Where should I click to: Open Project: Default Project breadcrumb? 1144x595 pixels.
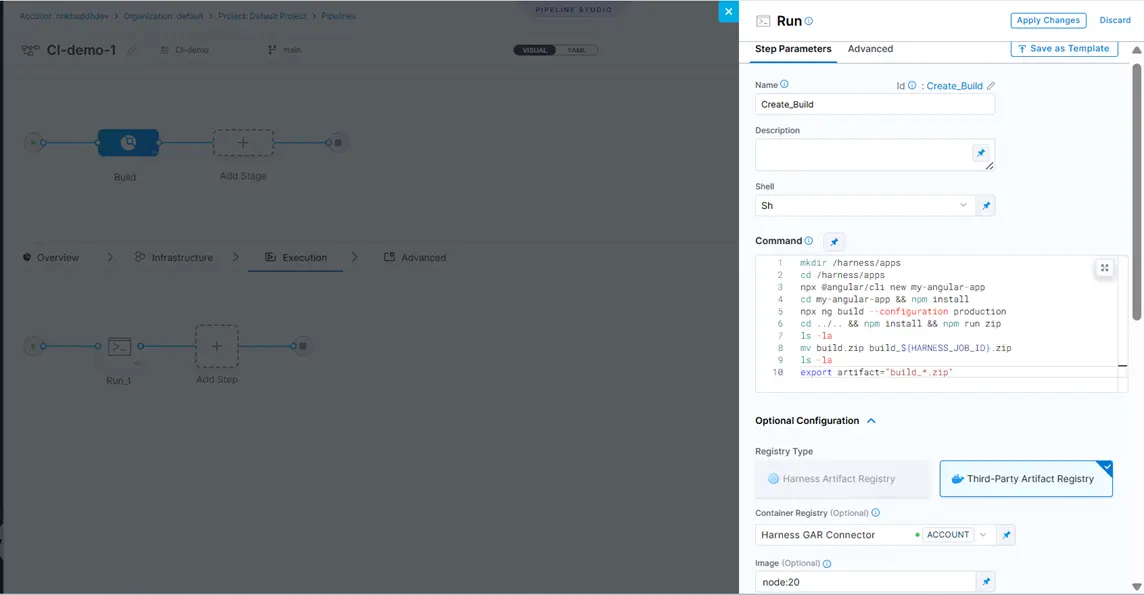262,16
